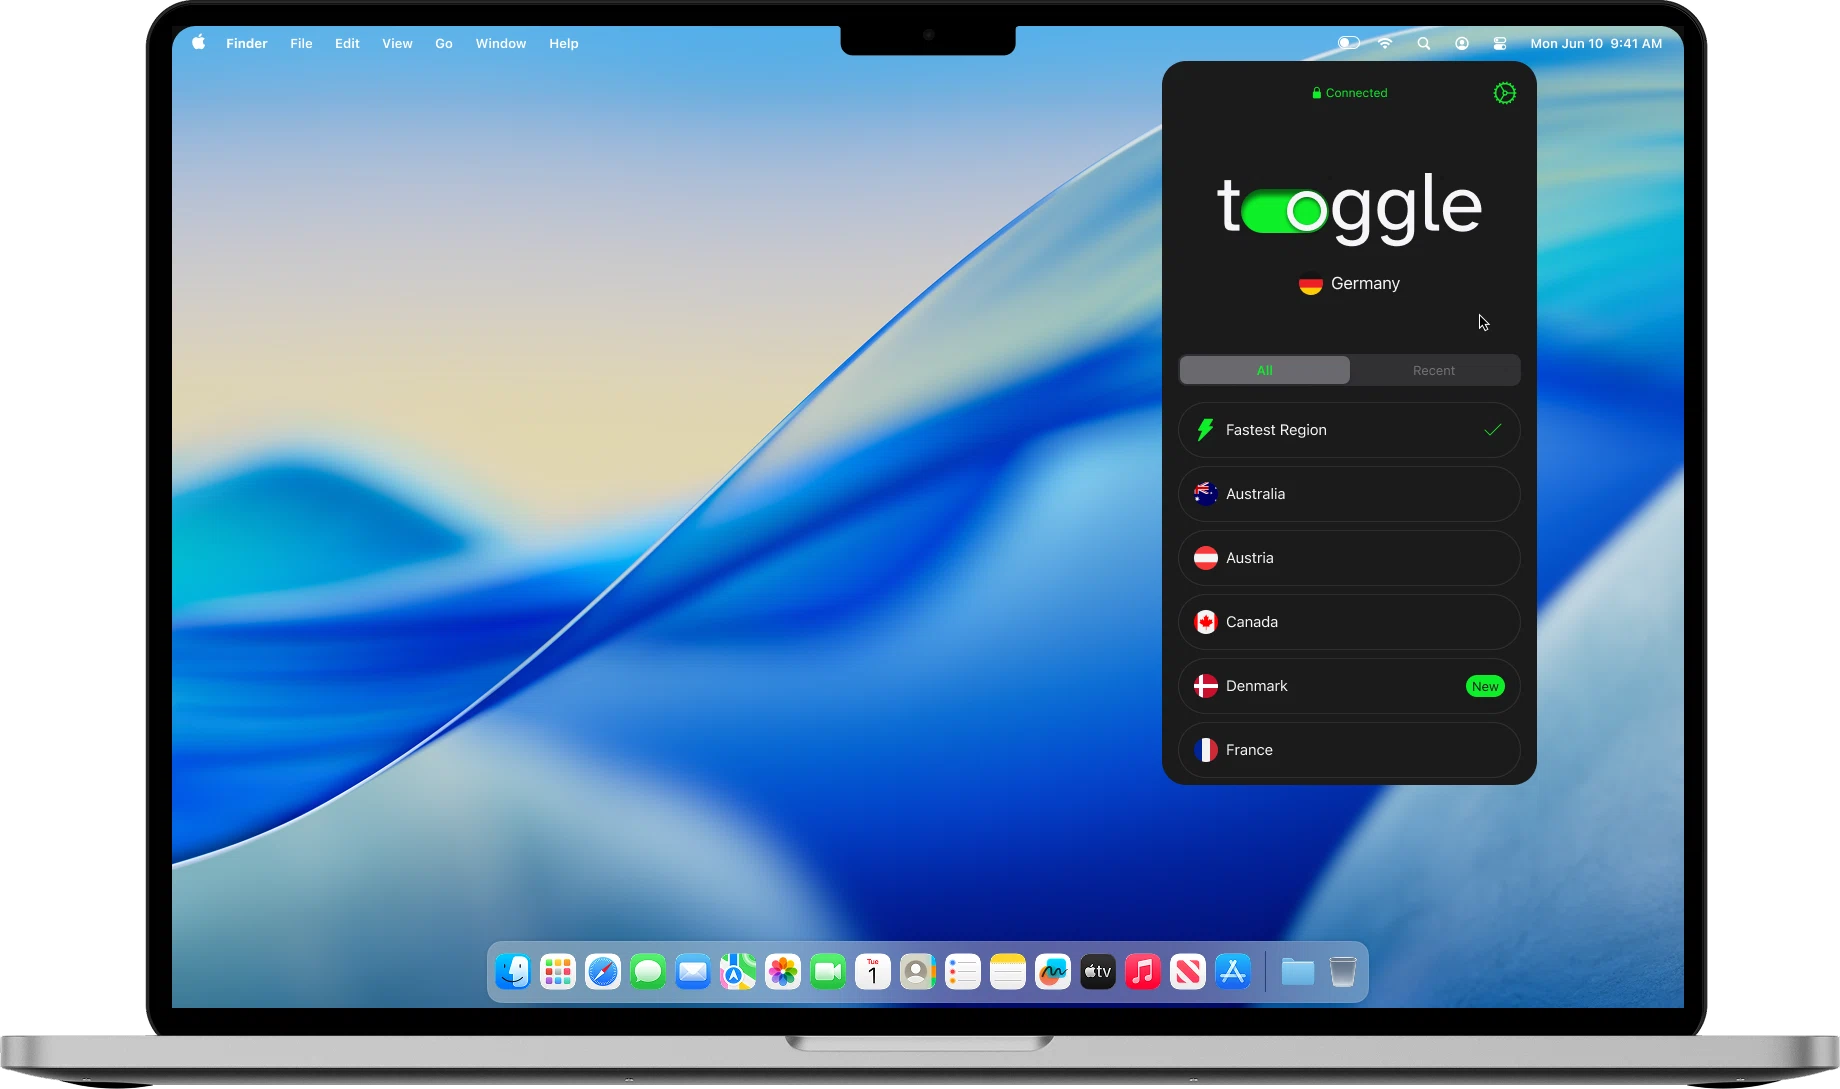Image resolution: width=1840 pixels, height=1089 pixels.
Task: Open the Wi-Fi menu bar icon
Action: [x=1385, y=43]
